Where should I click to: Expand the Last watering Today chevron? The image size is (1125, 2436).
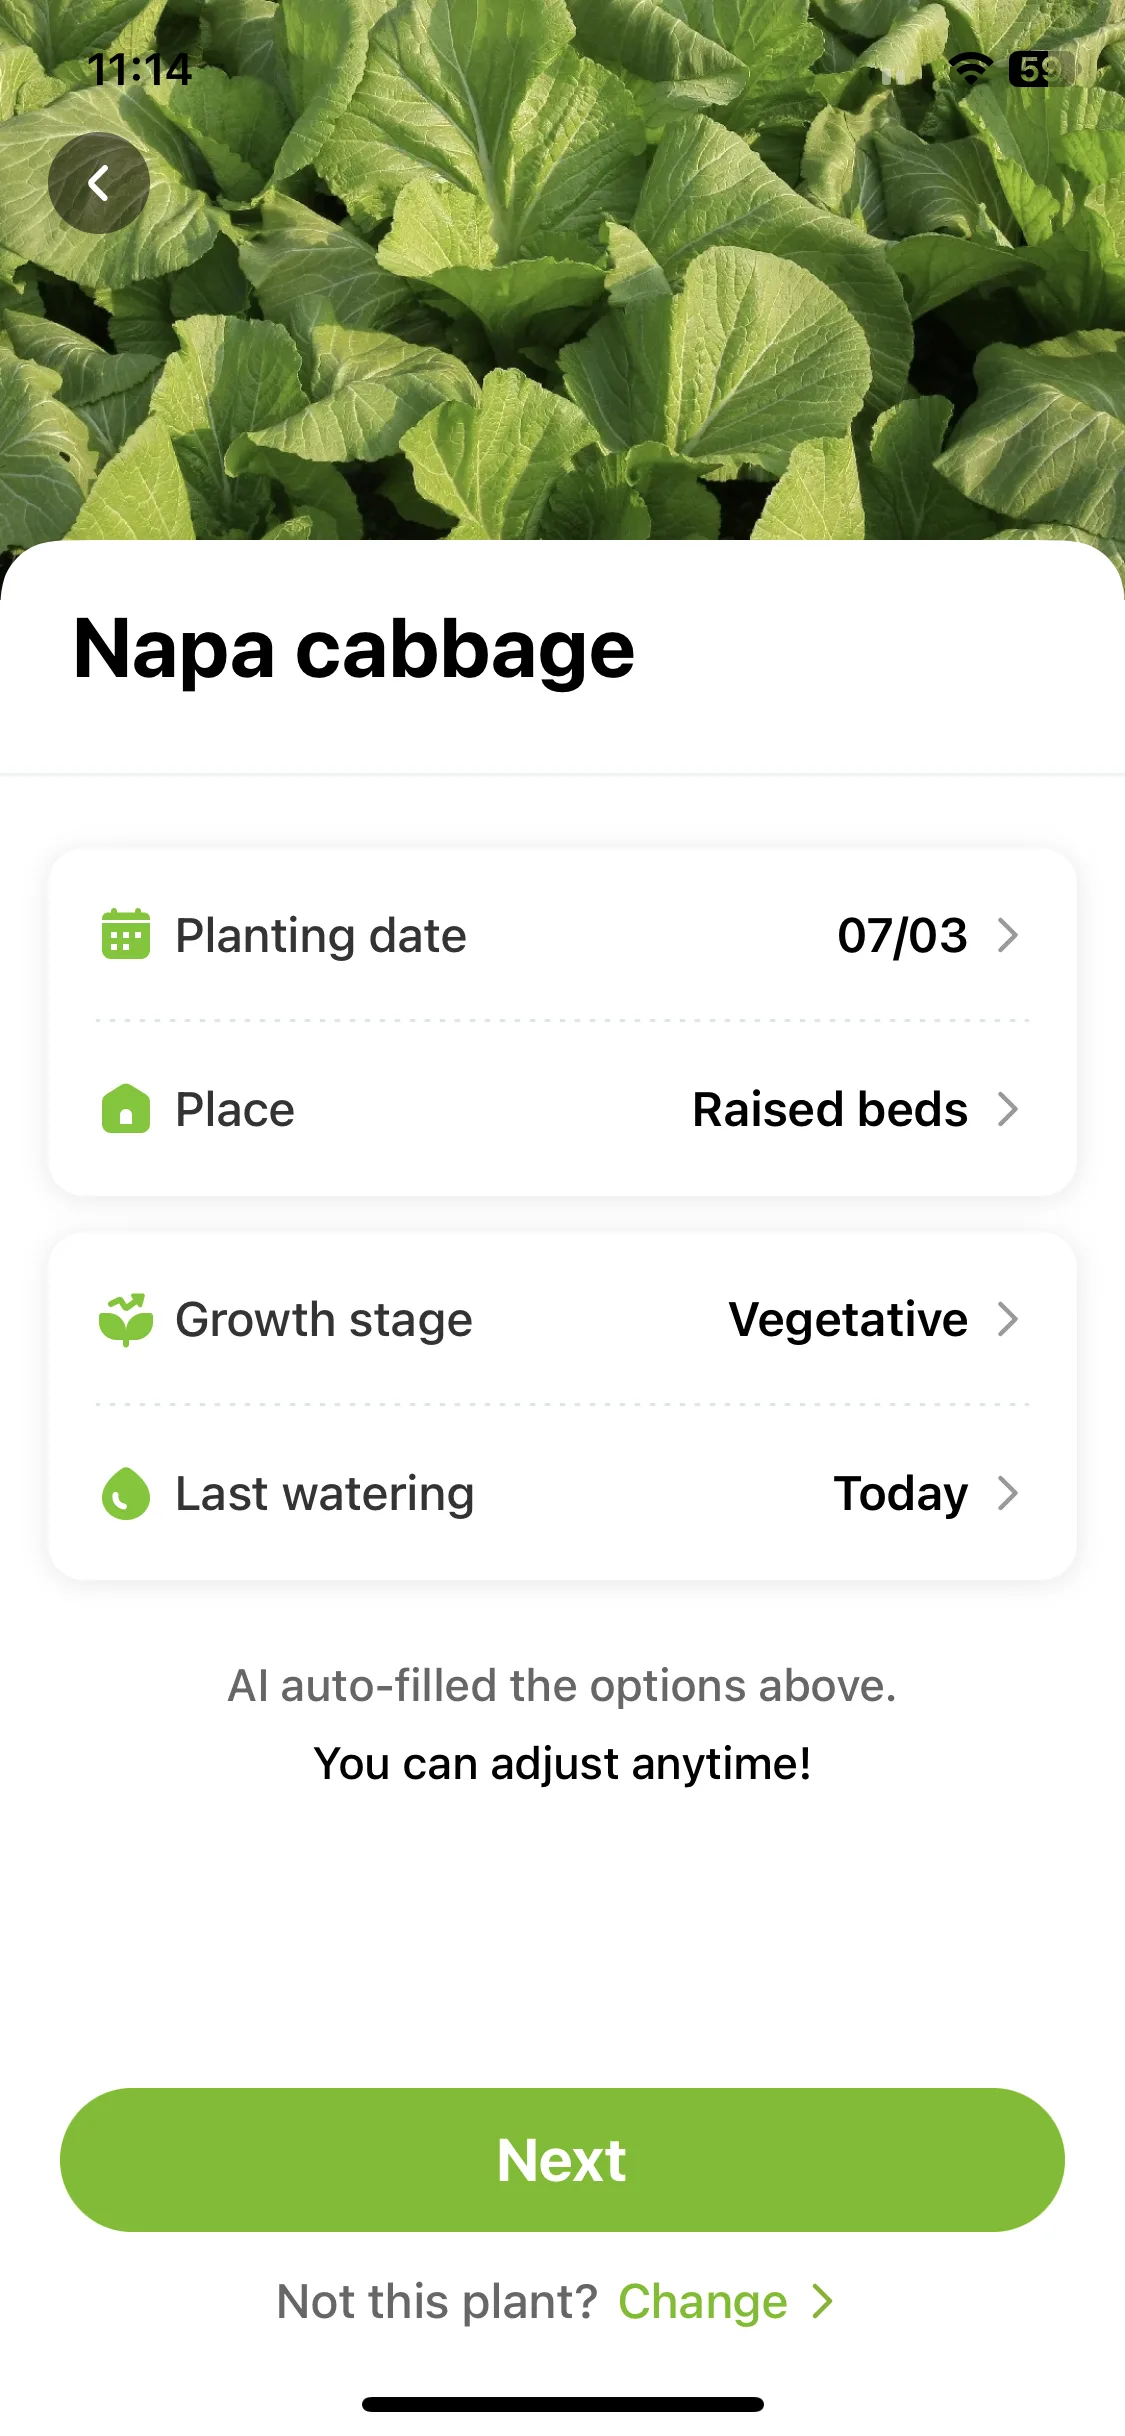(1008, 1493)
